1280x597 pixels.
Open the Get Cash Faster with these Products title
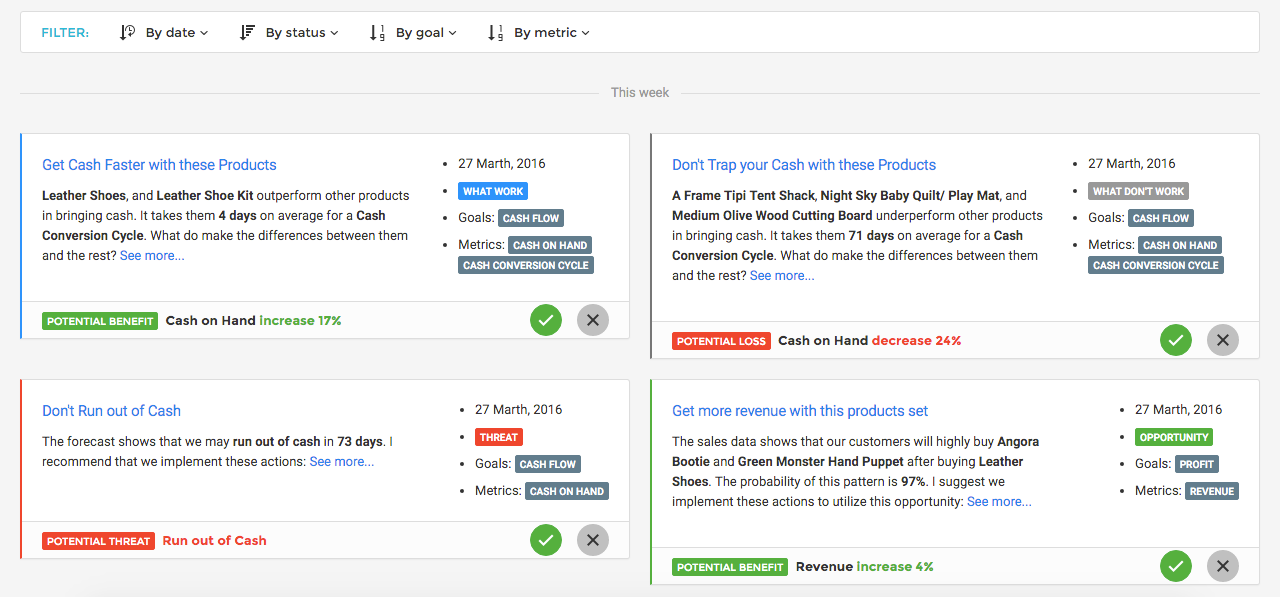(159, 165)
